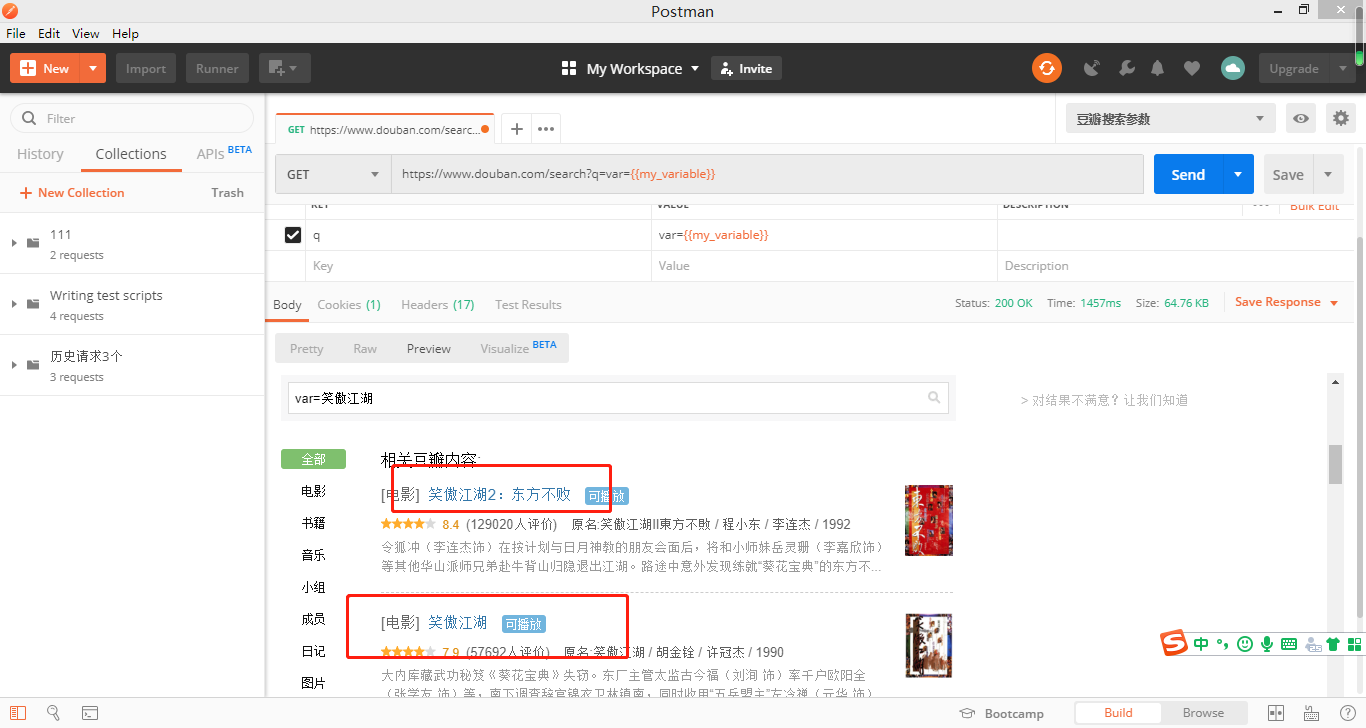
Task: Click the search magnifier in Douban preview
Action: 934,398
